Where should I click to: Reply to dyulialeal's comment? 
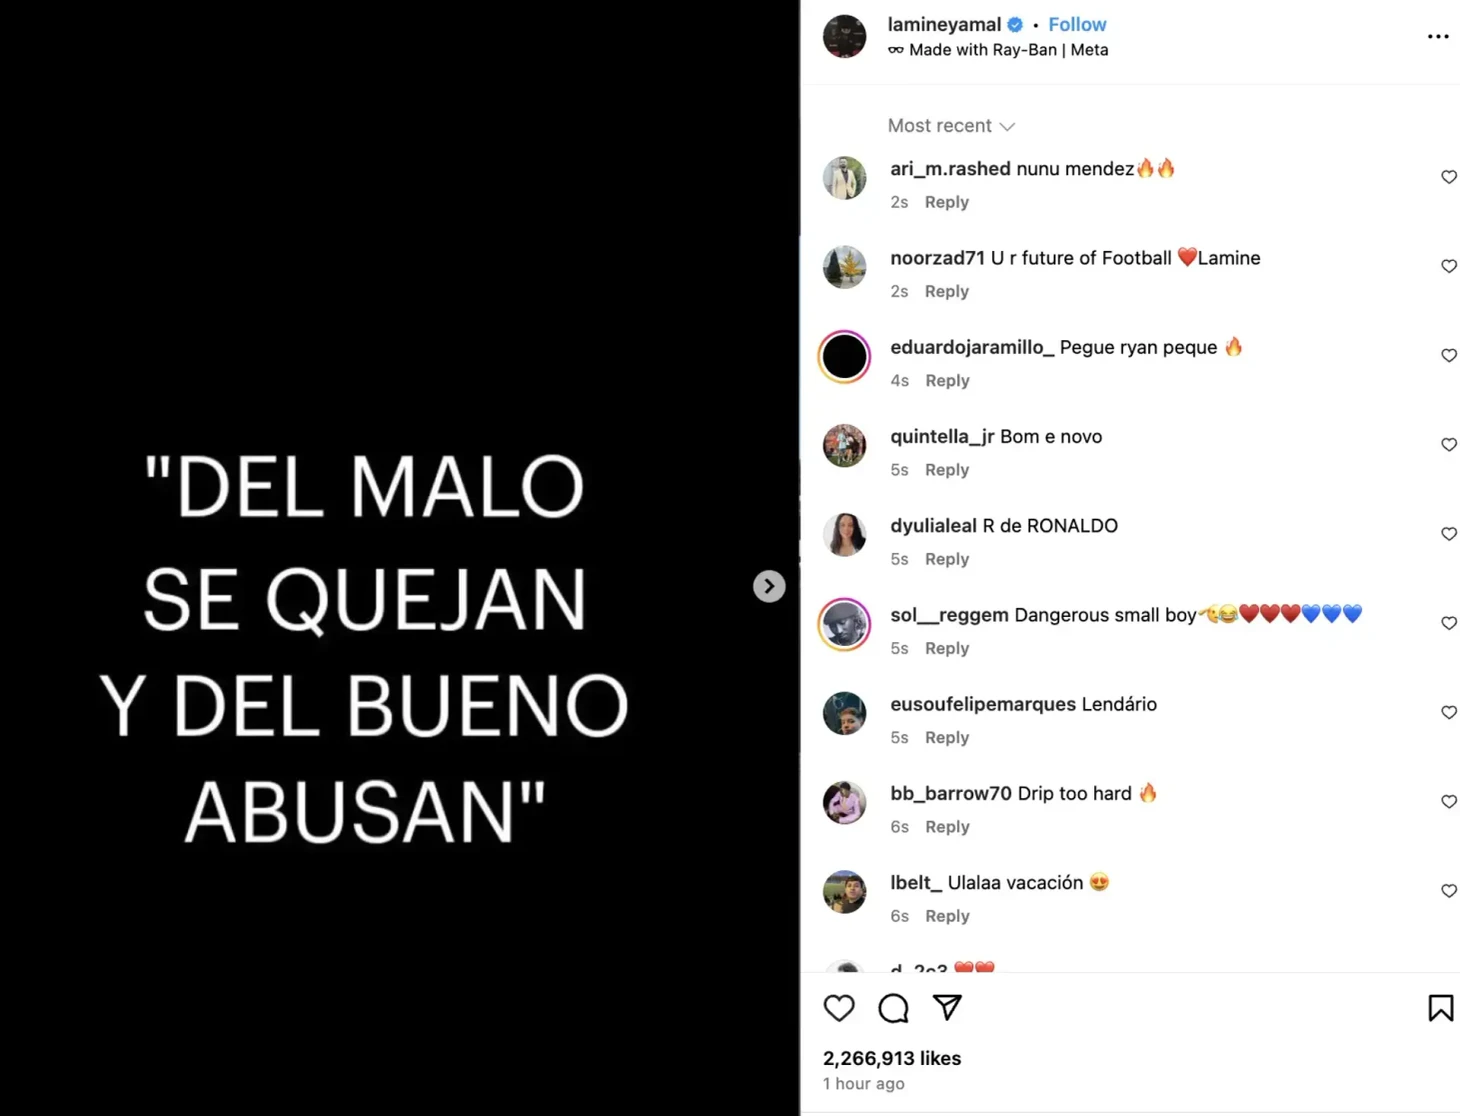pyautogui.click(x=947, y=559)
